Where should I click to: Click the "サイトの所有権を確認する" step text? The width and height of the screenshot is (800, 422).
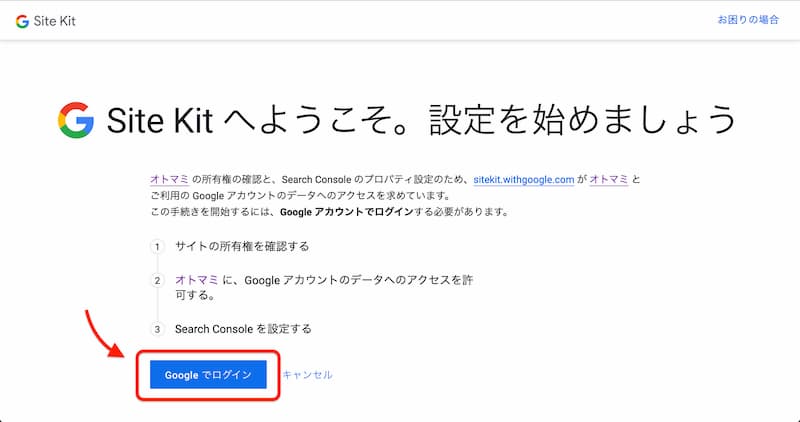pos(242,246)
